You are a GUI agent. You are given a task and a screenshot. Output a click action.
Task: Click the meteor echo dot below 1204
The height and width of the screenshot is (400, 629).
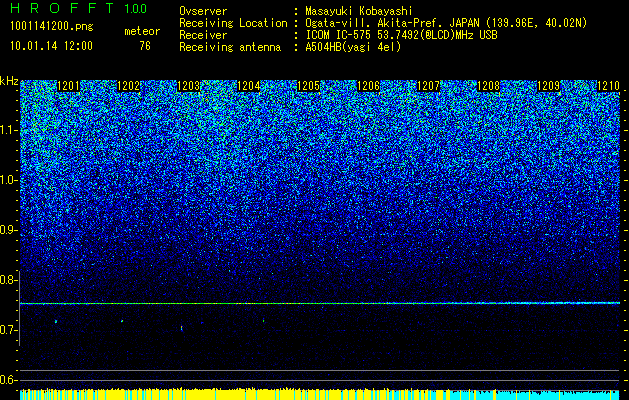264,321
